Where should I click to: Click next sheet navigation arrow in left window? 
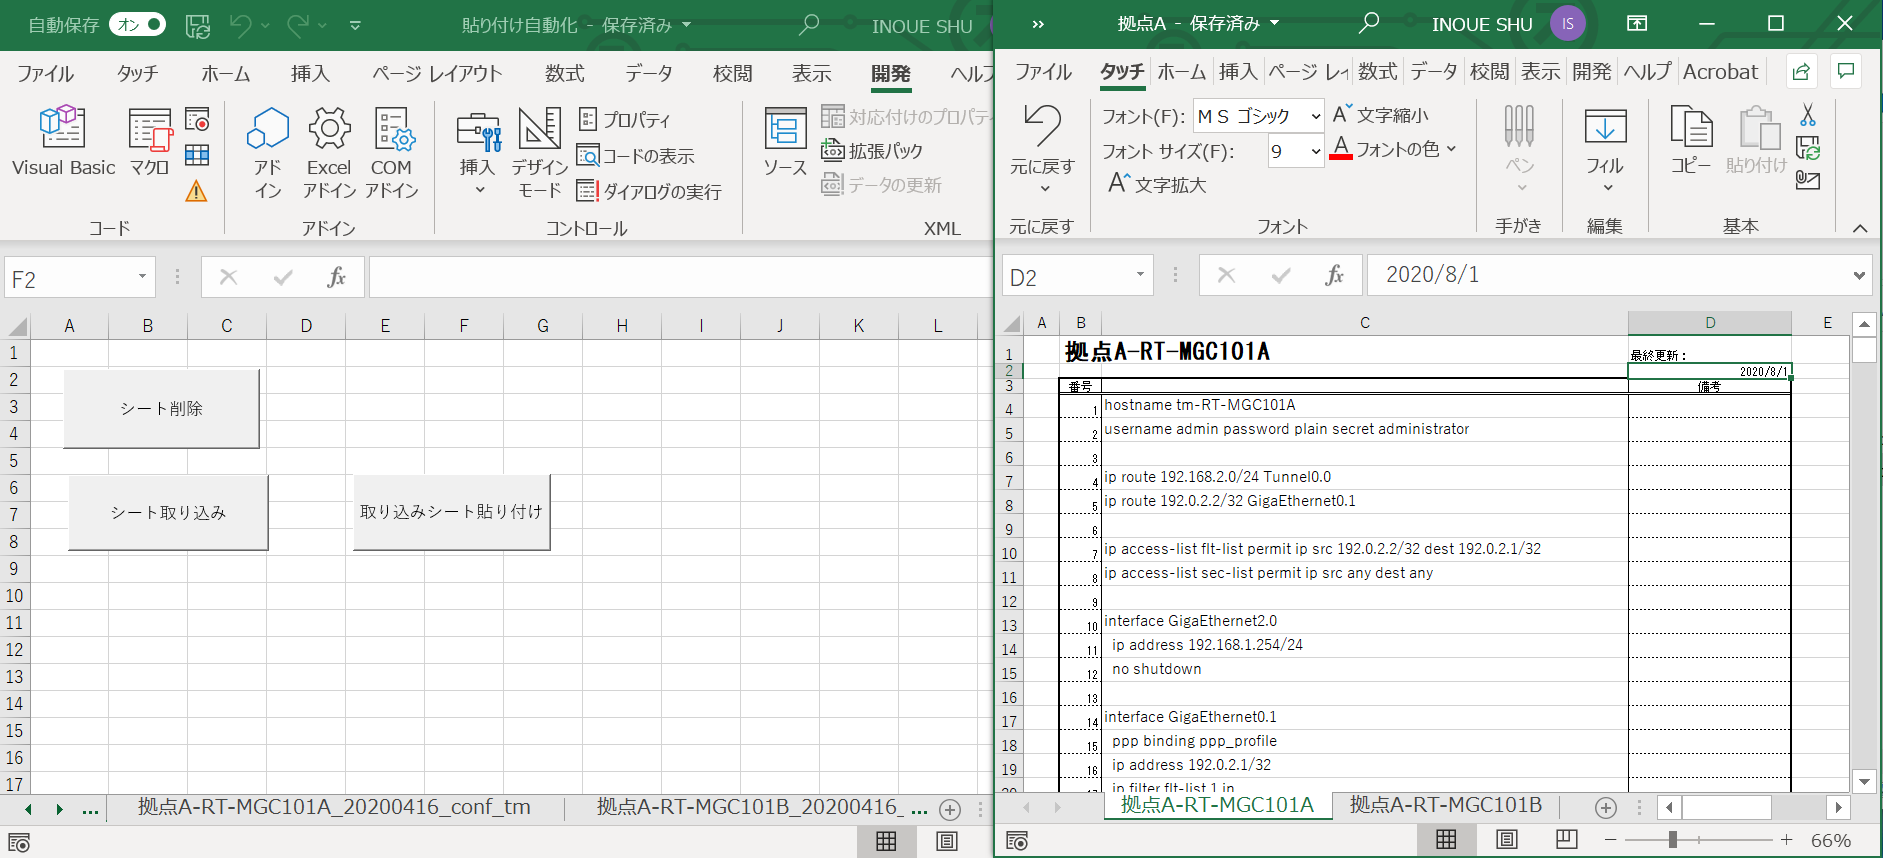coord(59,809)
